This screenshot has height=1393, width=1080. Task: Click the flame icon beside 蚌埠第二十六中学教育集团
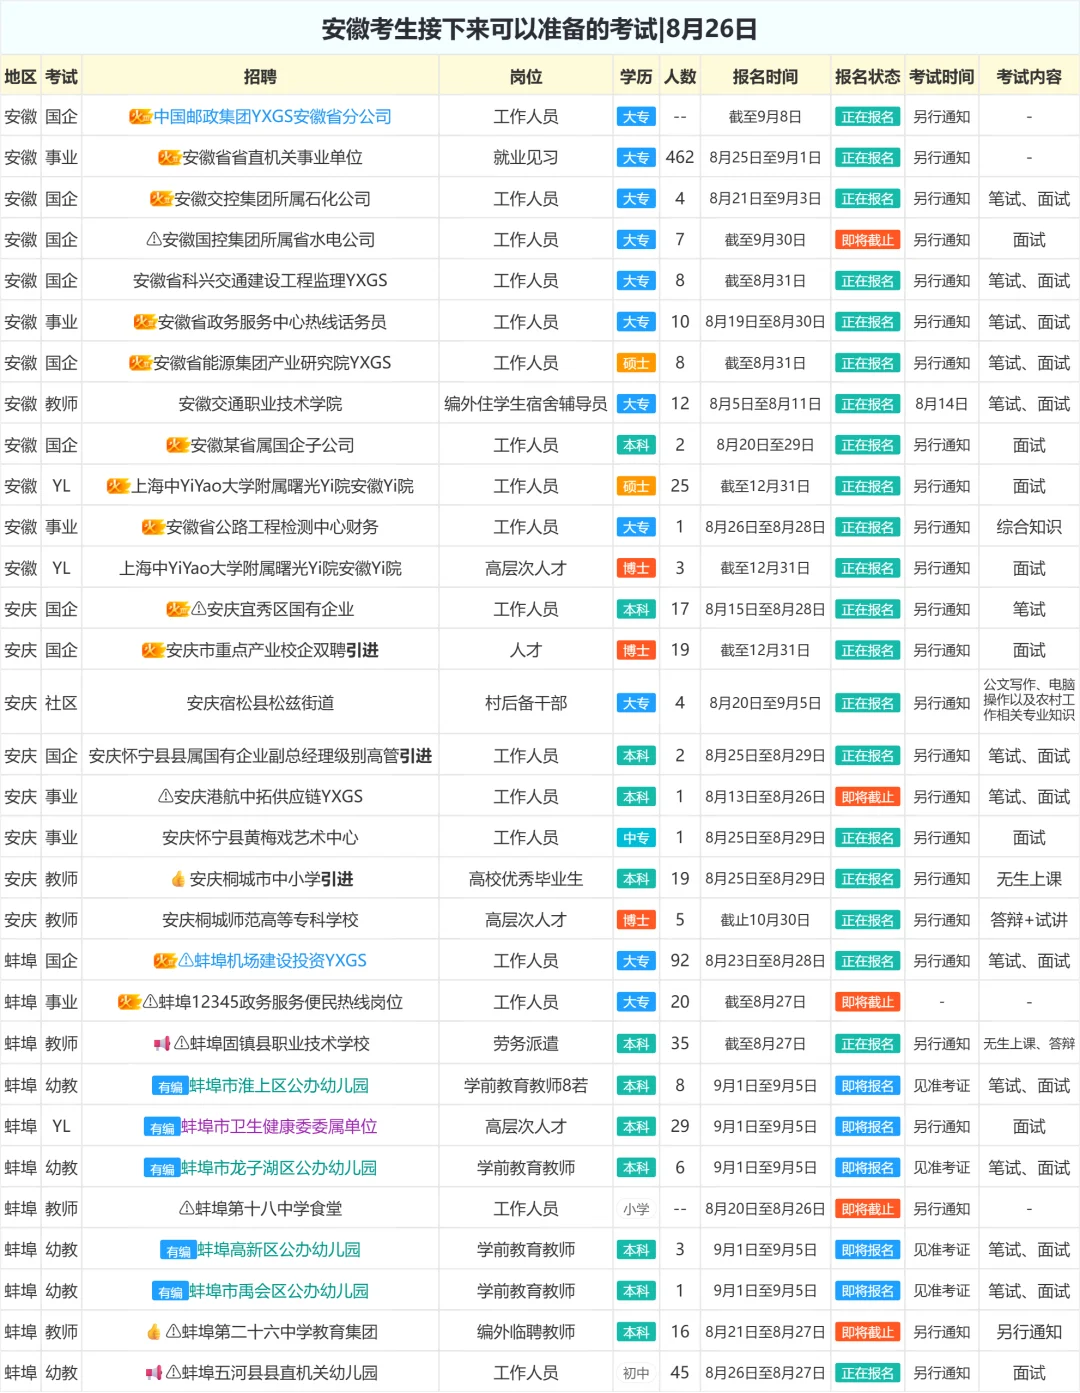(153, 1332)
